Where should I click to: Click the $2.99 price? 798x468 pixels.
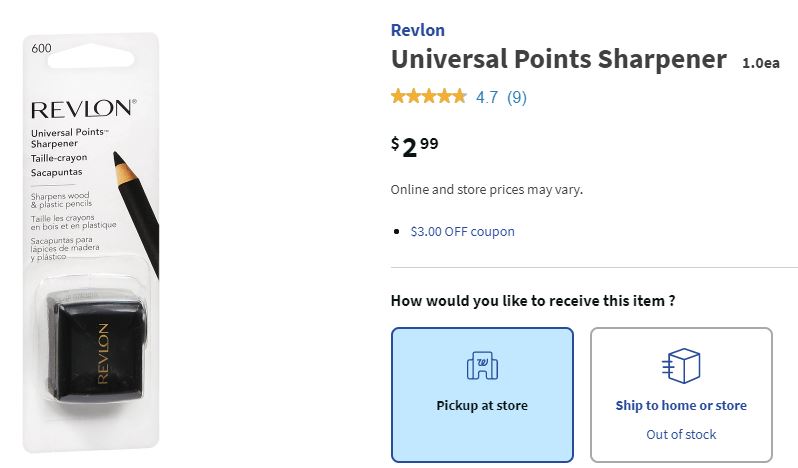tap(414, 147)
